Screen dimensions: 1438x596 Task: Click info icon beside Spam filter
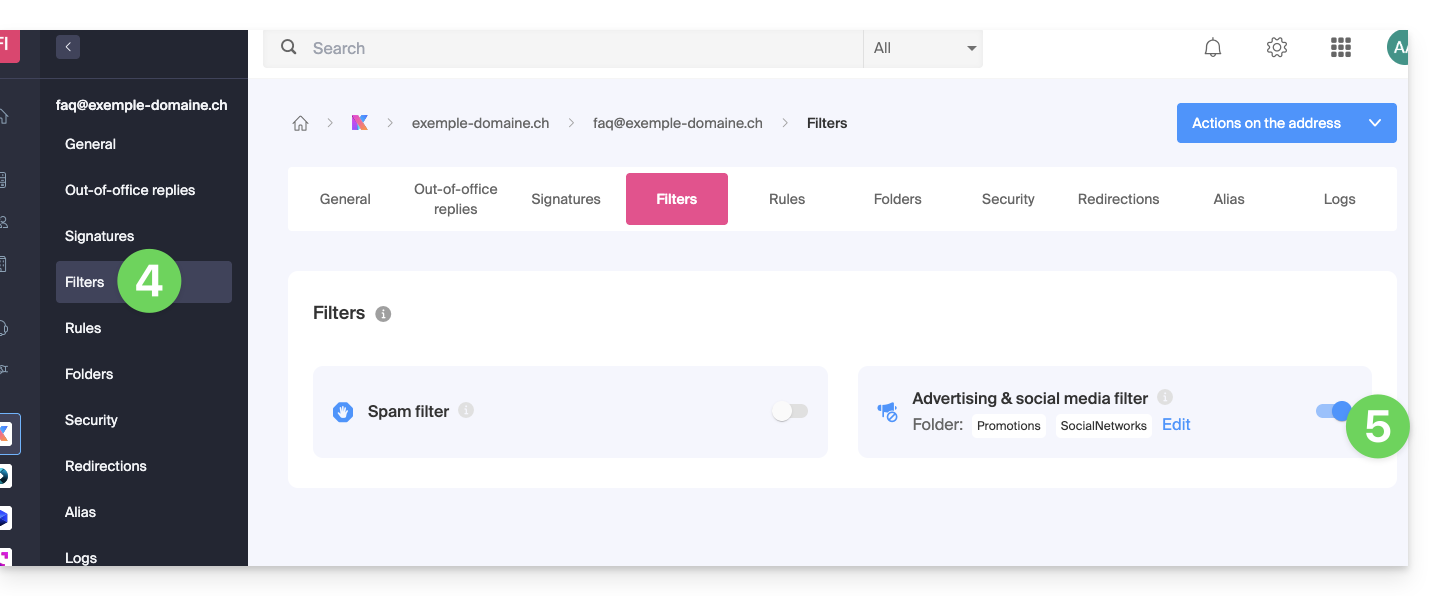tap(466, 410)
